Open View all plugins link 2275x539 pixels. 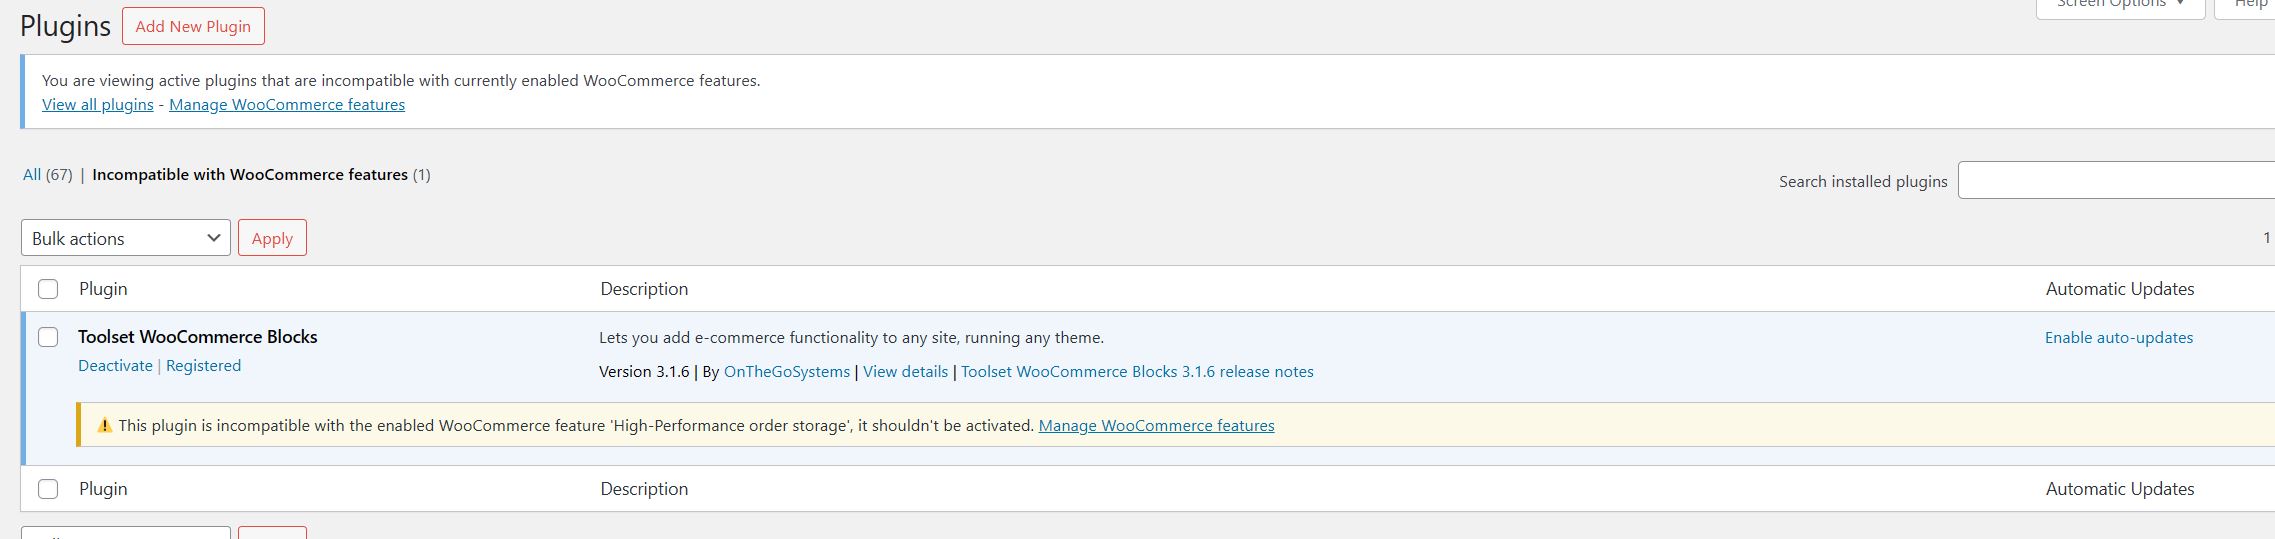coord(98,104)
